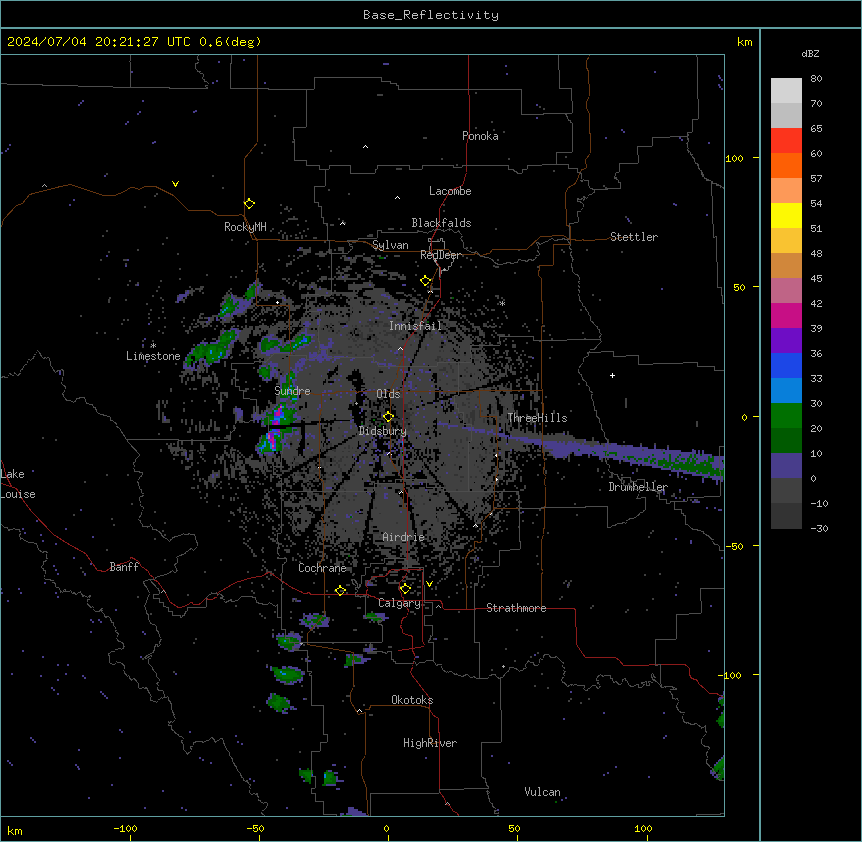The width and height of the screenshot is (862, 842).
Task: Click the -30 value at legend bottom
Action: tap(819, 528)
